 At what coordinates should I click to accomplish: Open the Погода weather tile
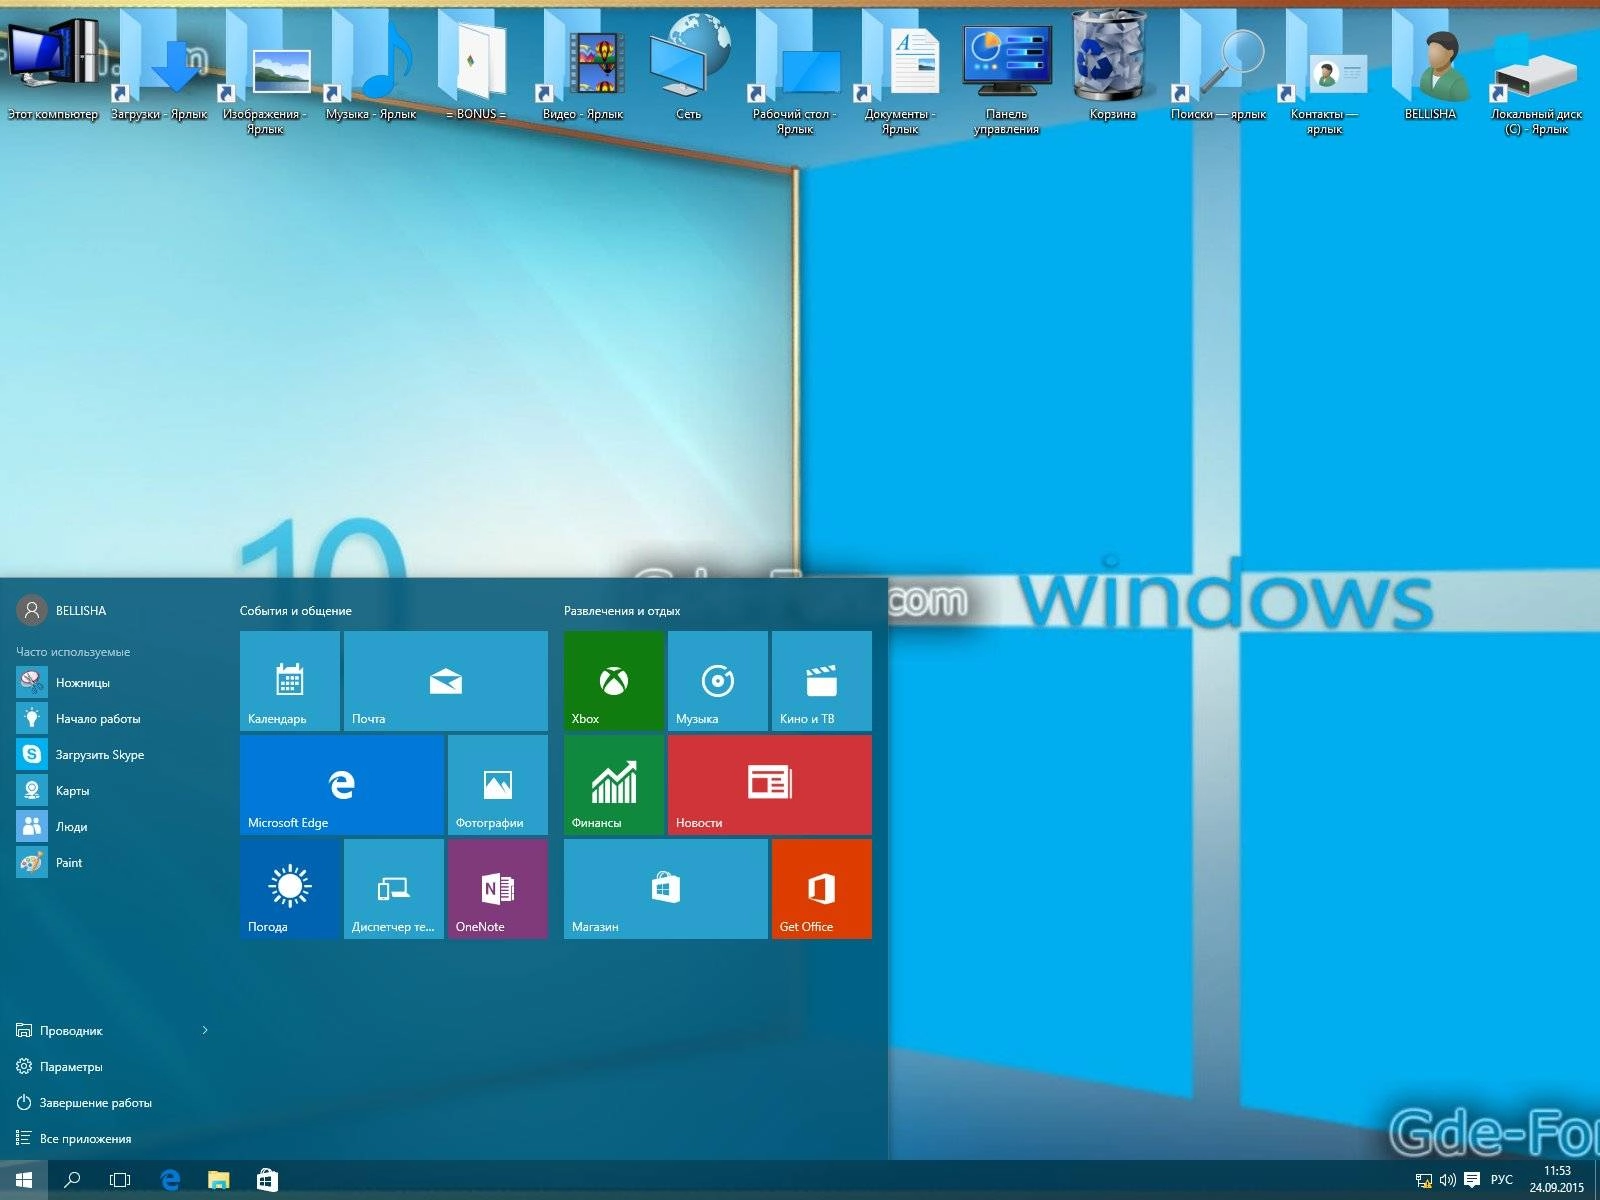click(x=290, y=889)
